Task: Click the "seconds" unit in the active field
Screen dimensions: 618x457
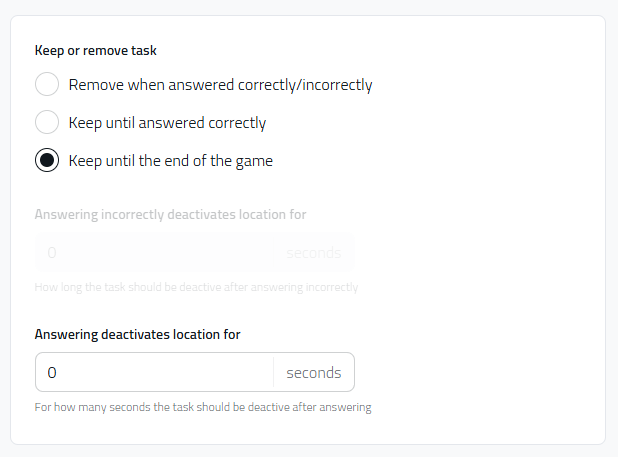Action: (313, 373)
